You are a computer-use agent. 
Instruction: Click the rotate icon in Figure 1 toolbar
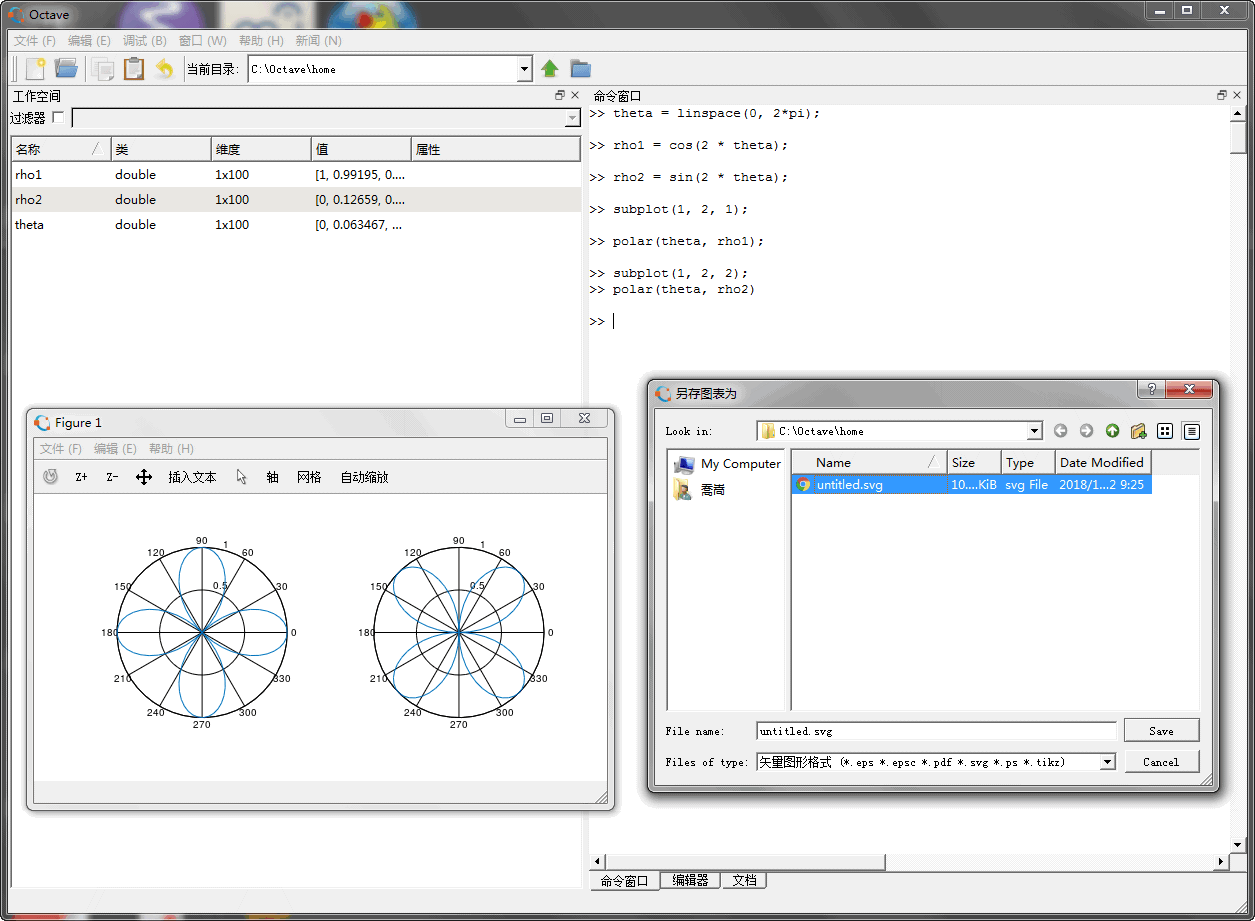(51, 477)
